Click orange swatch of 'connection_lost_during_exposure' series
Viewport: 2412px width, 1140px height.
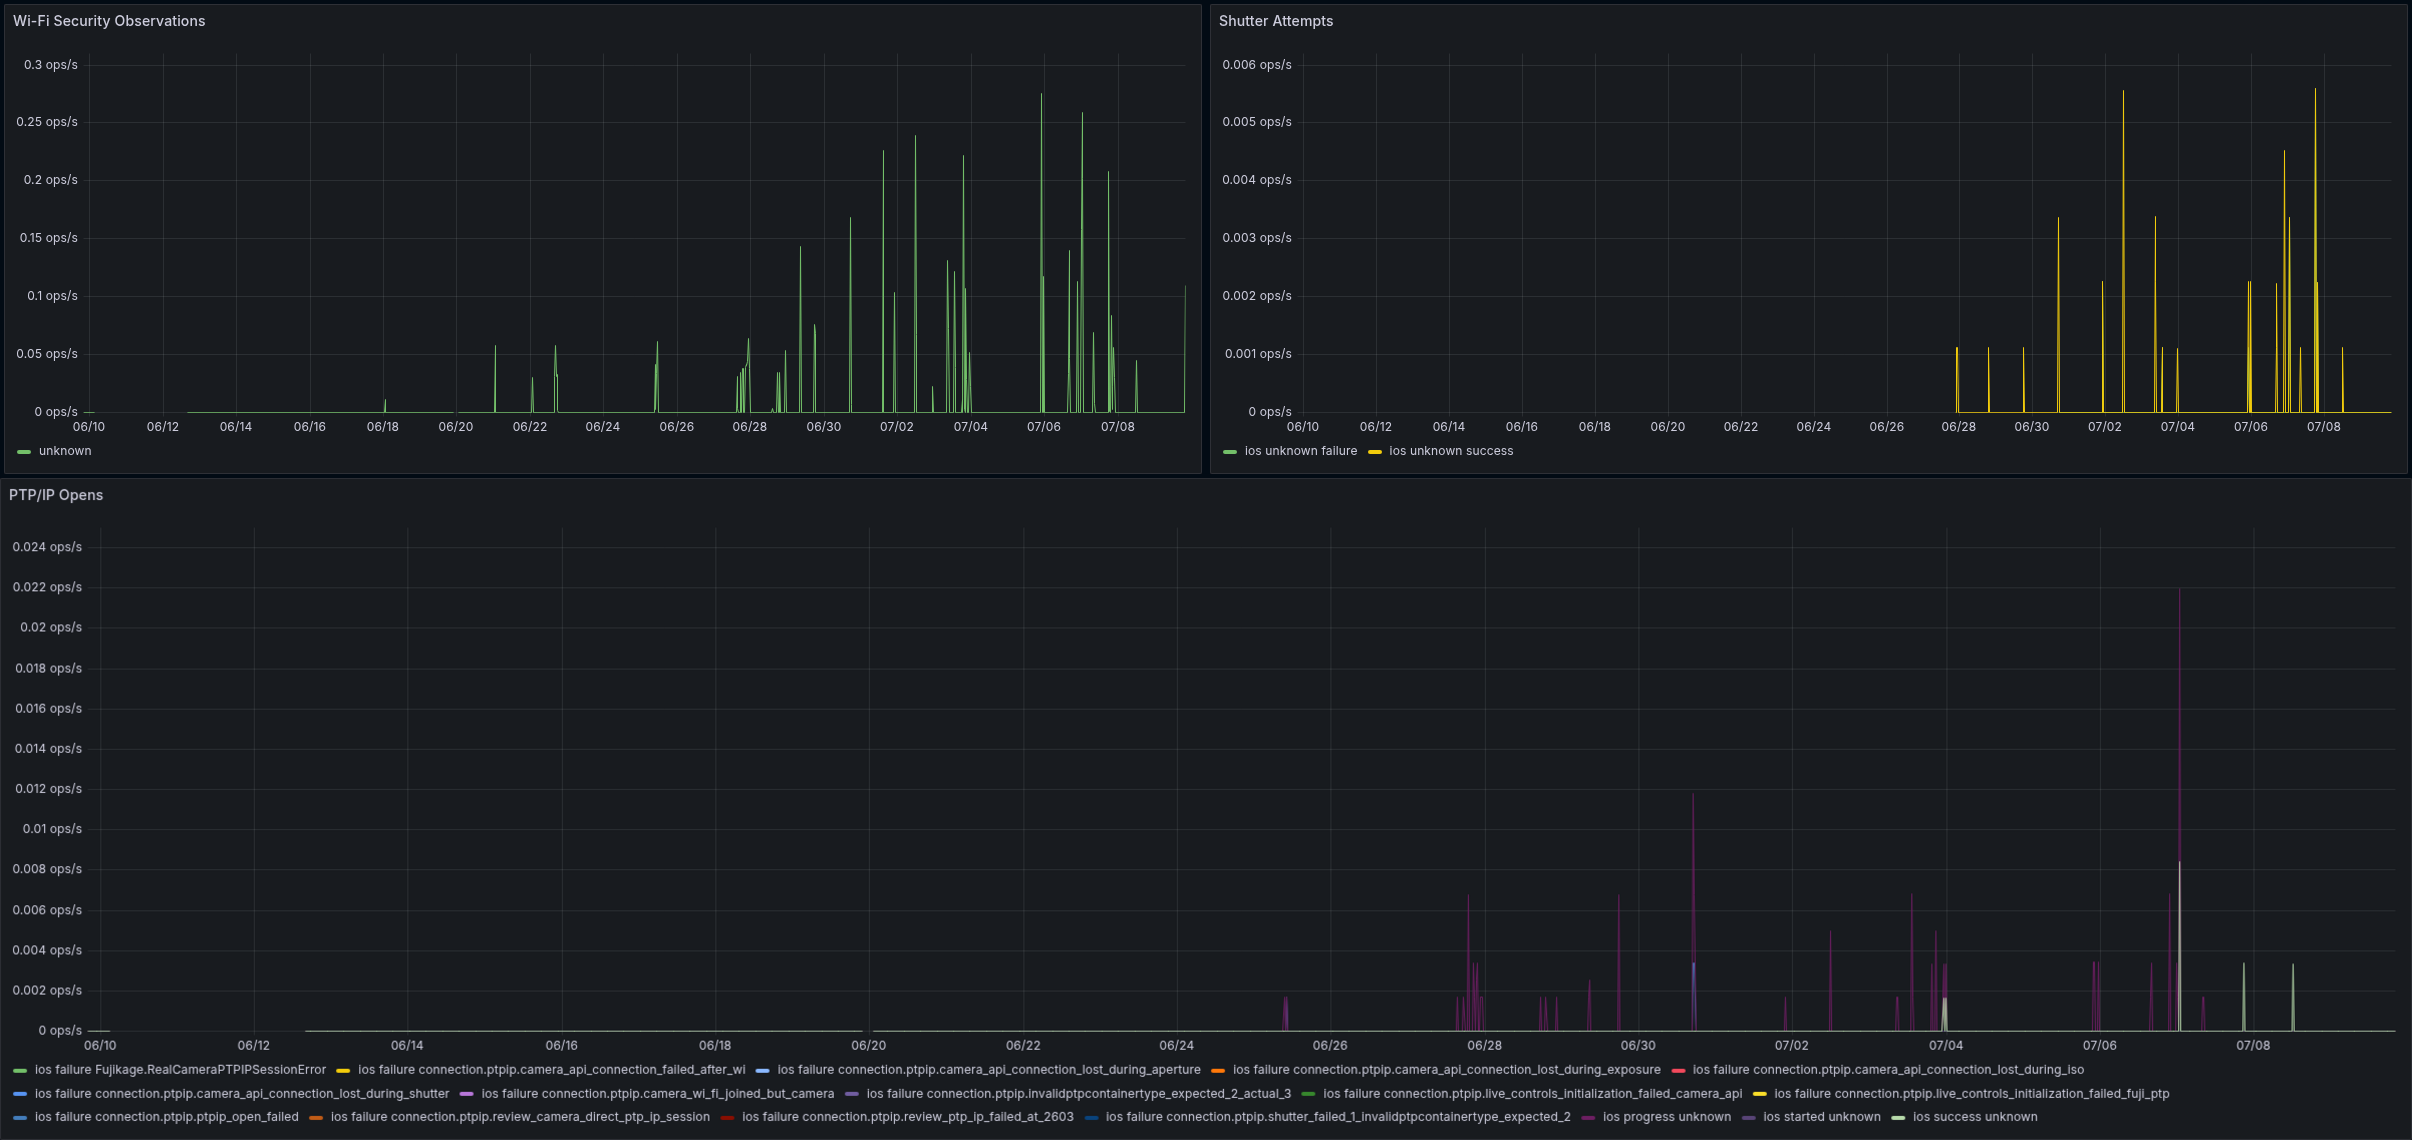(1218, 1071)
